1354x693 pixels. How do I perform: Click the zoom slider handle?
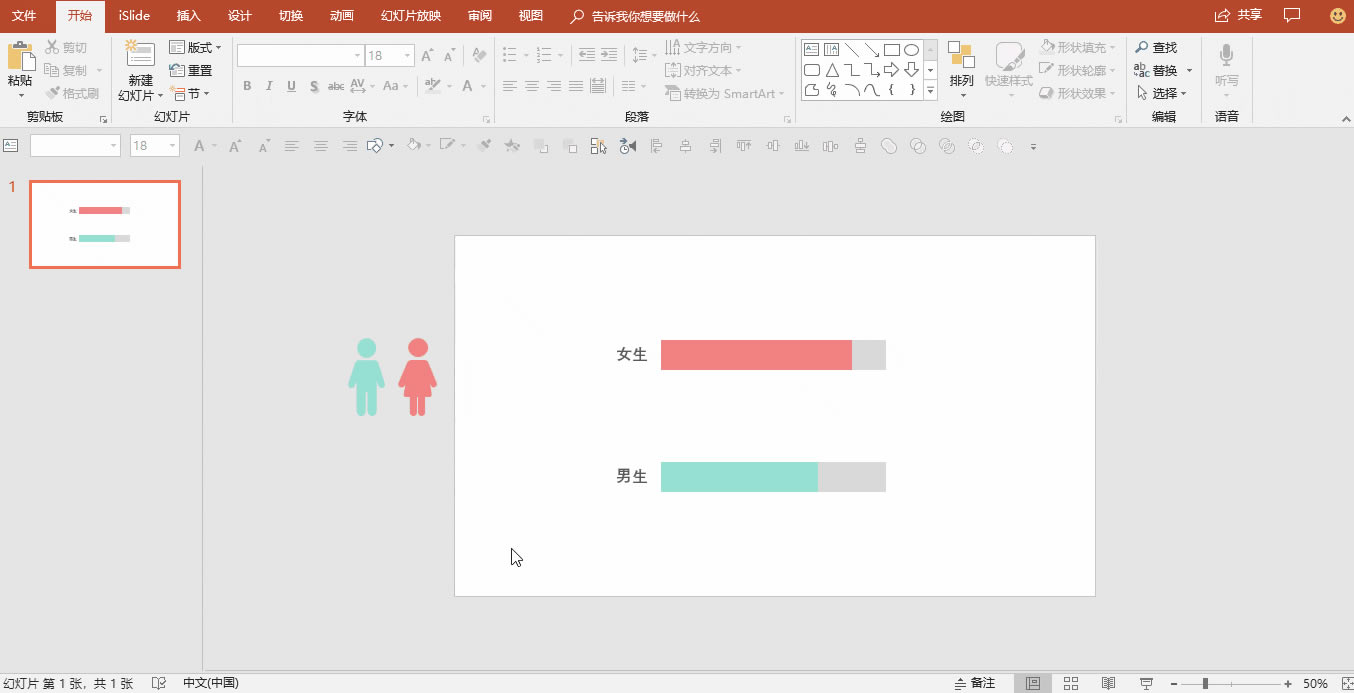click(x=1205, y=683)
